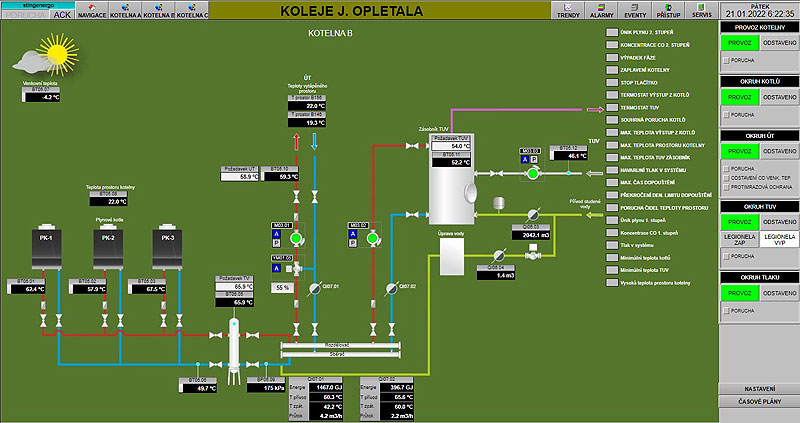This screenshot has width=800, height=423.
Task: Click ÚNIK PLYNU 2. STUPEŇ alarm indicator
Action: pos(612,32)
